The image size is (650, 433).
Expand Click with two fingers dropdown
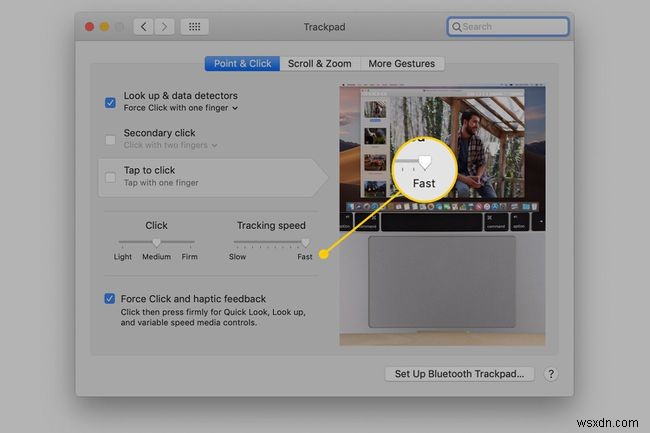point(213,146)
